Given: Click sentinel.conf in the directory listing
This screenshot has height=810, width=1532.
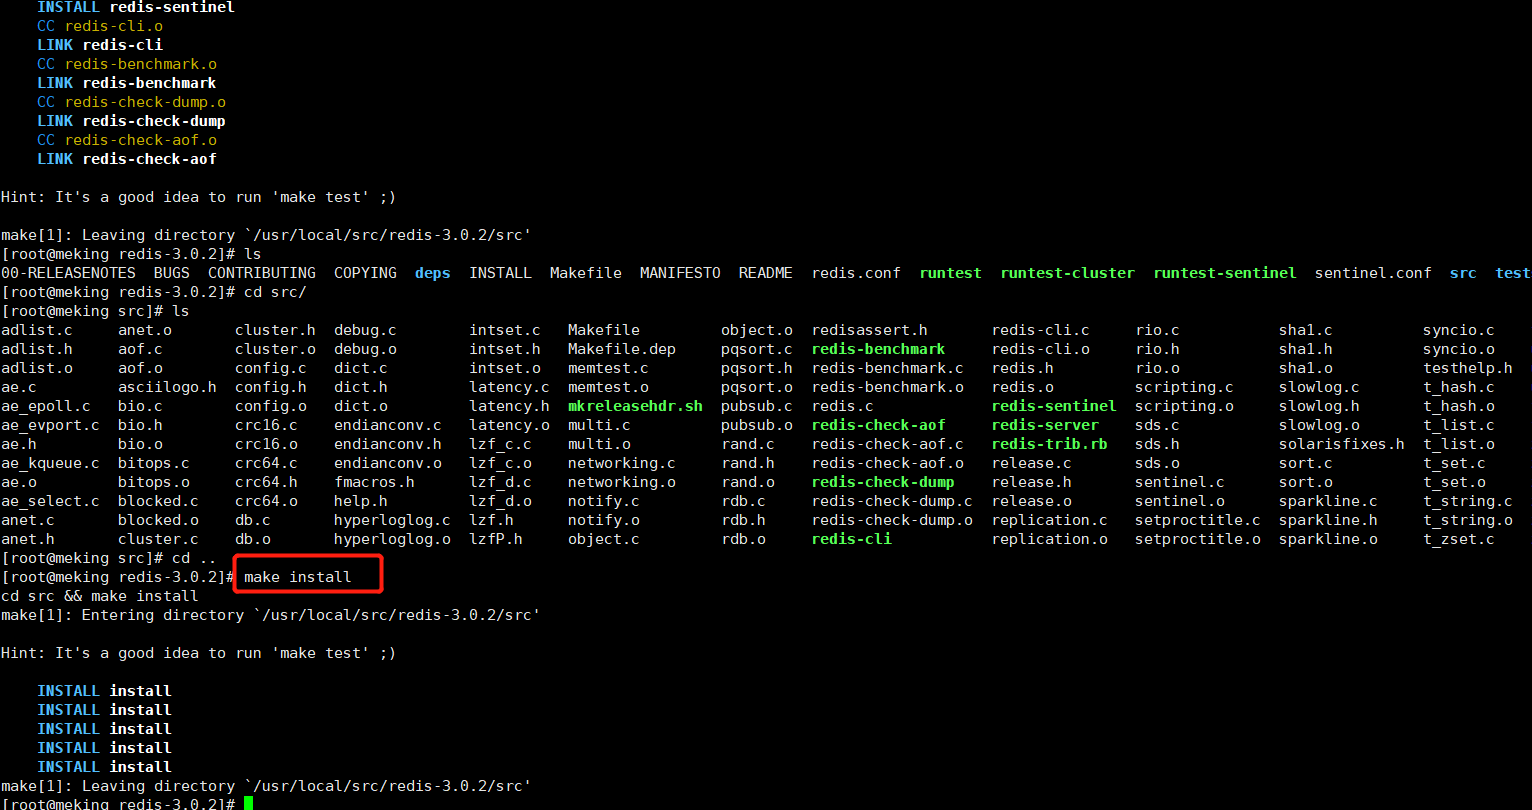Looking at the screenshot, I should pos(1373,273).
